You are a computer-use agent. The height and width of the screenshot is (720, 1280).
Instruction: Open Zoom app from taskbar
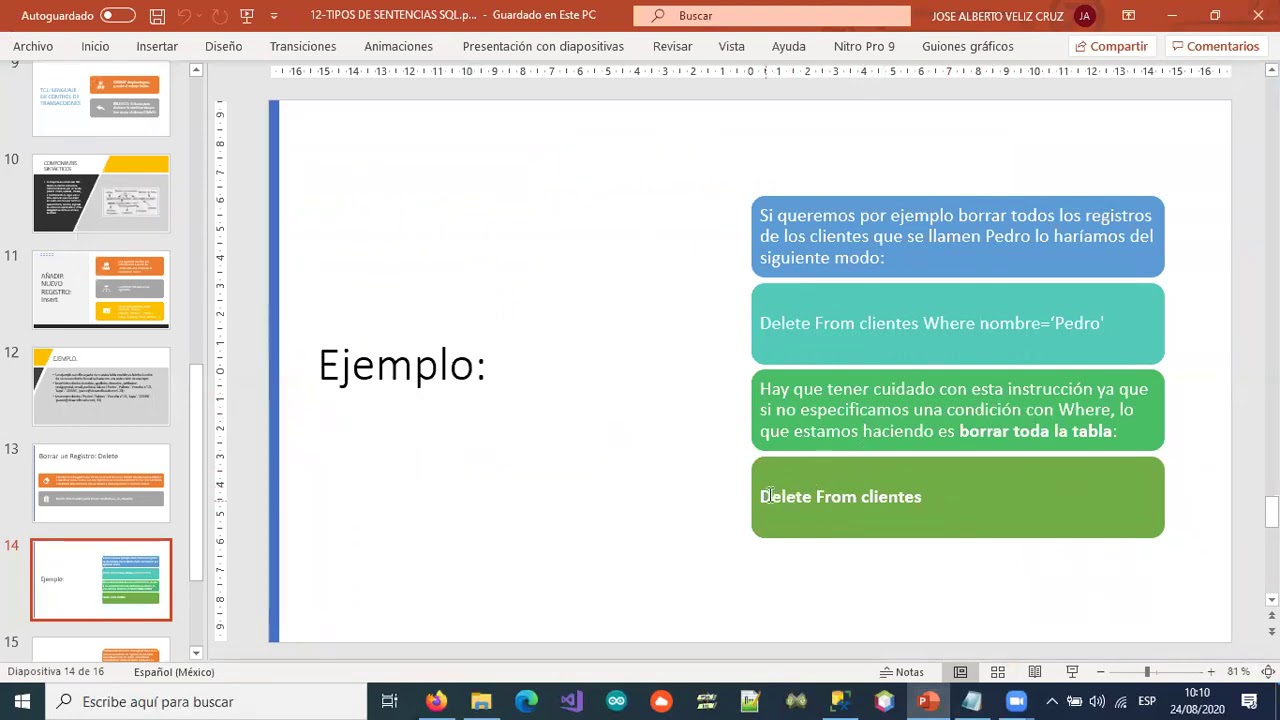1016,701
